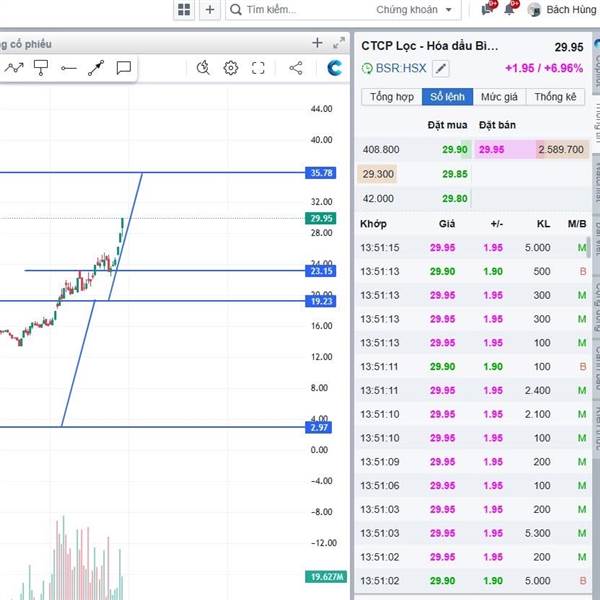
Task: Select the trend line arrow tool
Action: [96, 68]
